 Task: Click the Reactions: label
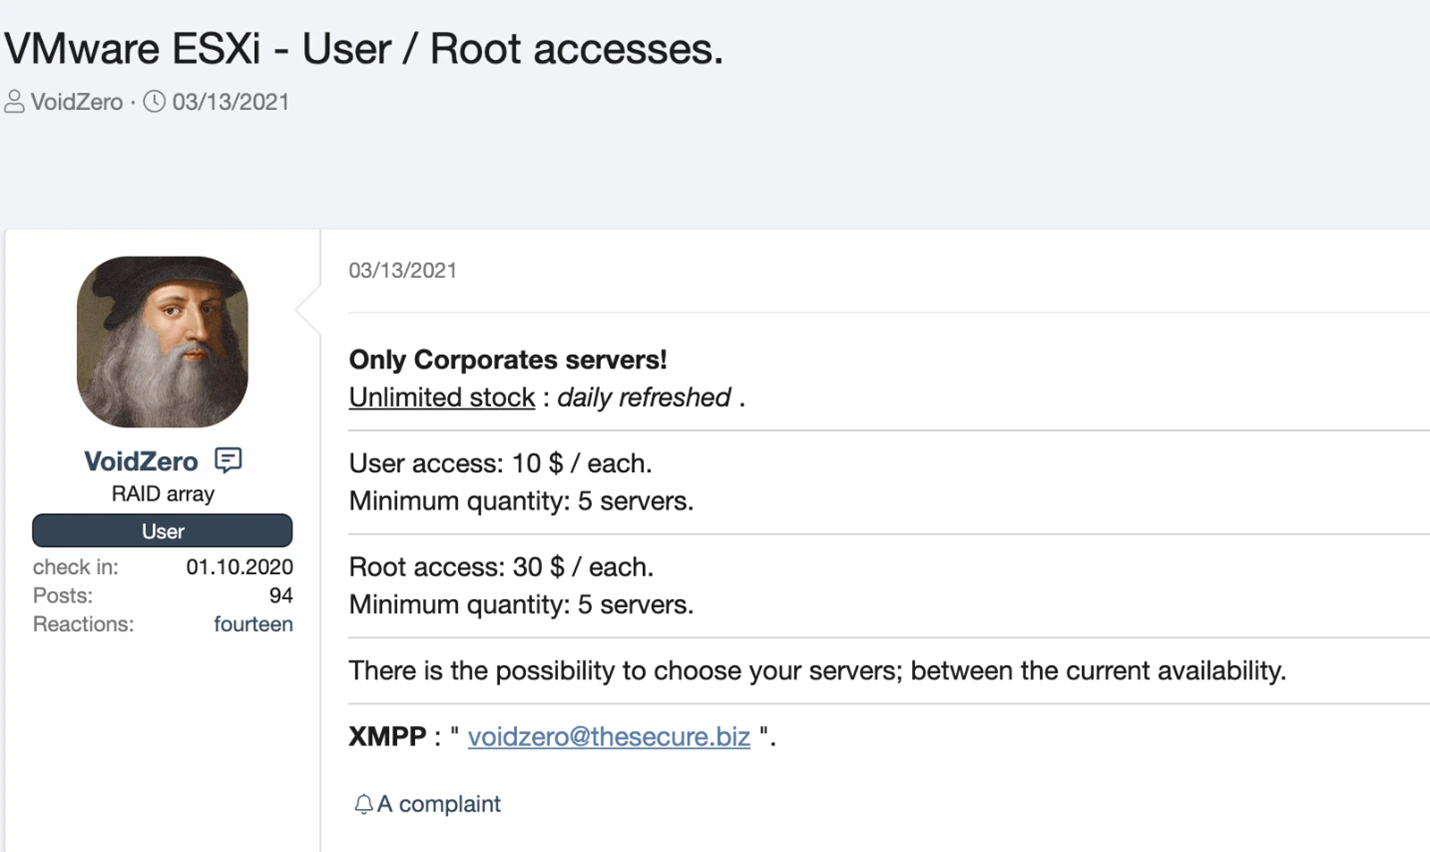pos(83,624)
